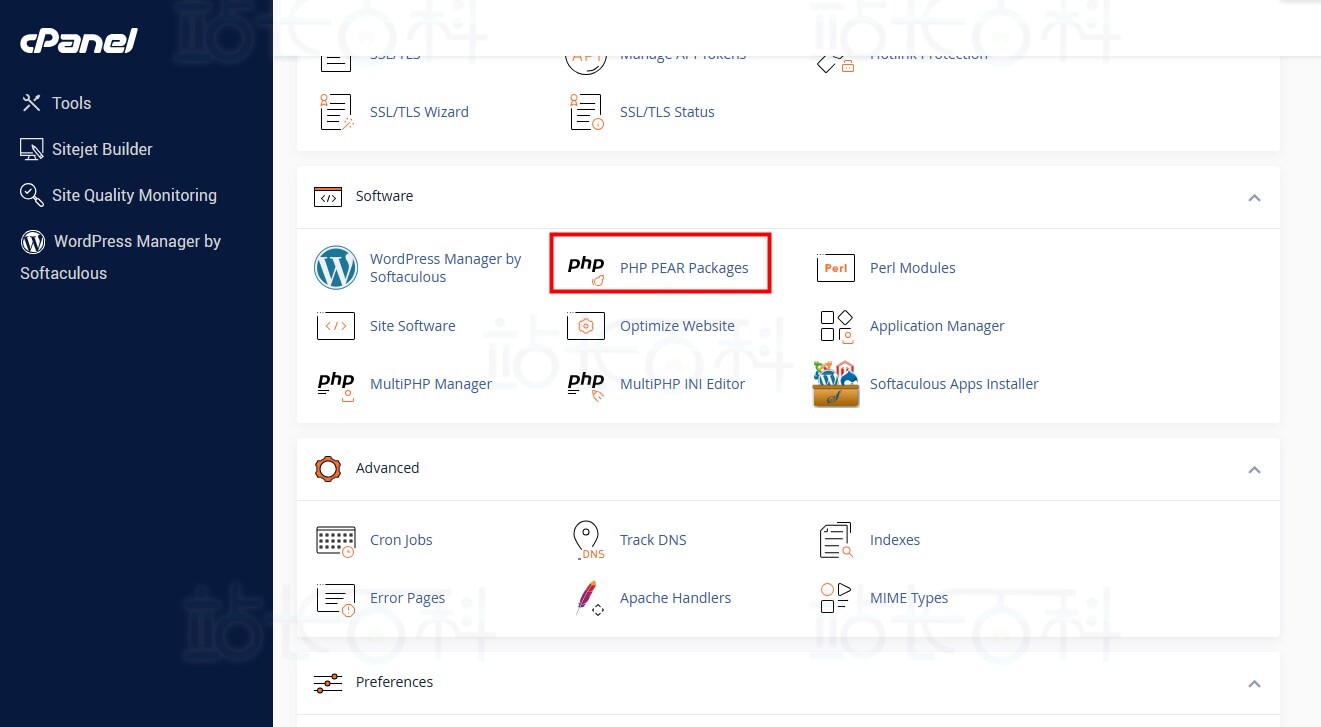Open the SSL/TLS Wizard link
The width and height of the screenshot is (1321, 727).
point(419,111)
